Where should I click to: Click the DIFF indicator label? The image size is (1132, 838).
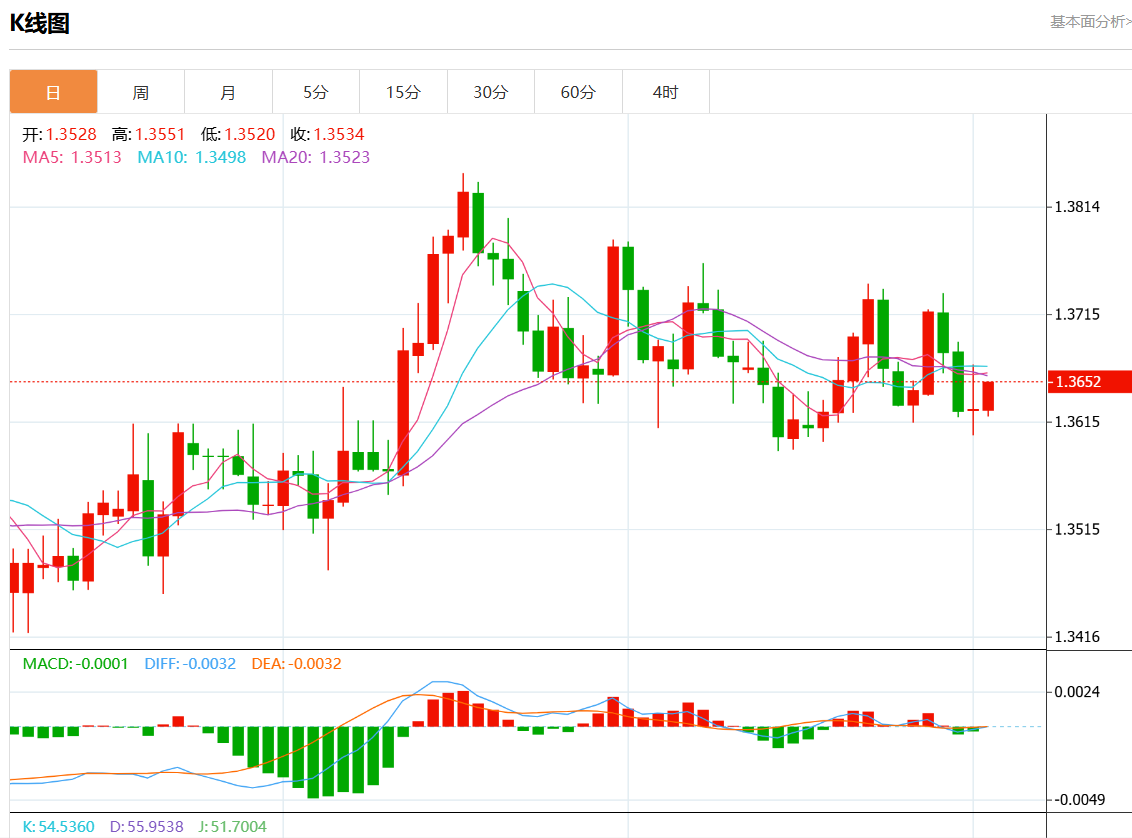tap(190, 663)
